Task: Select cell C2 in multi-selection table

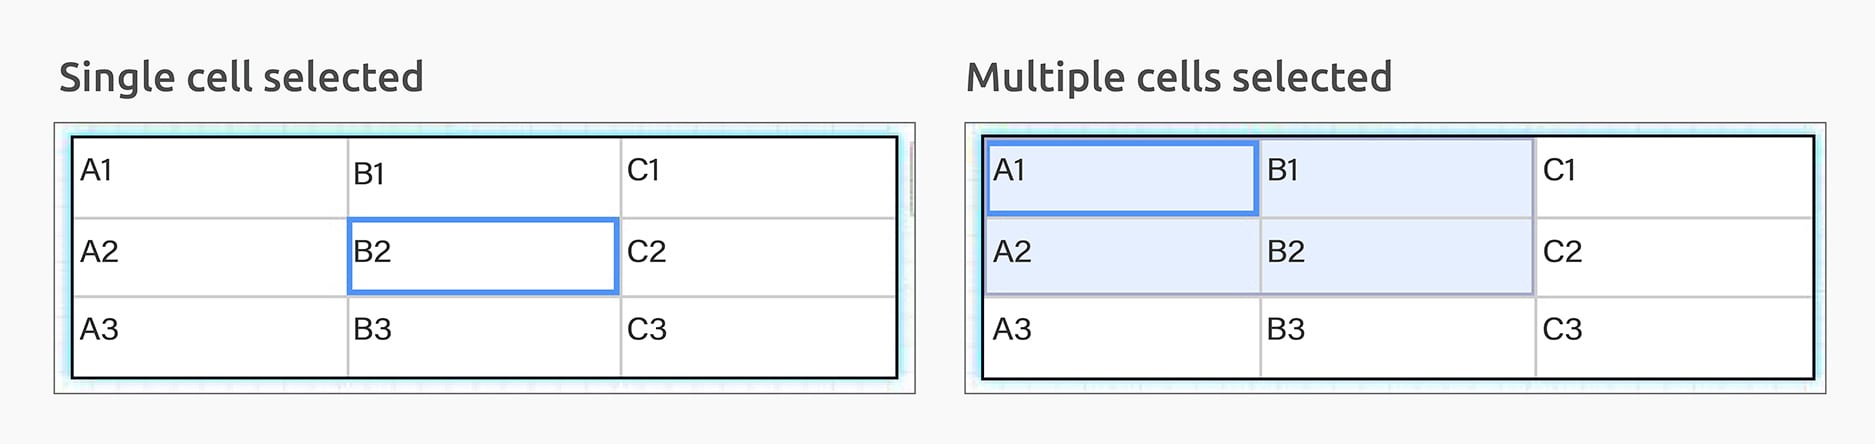Action: (1674, 257)
